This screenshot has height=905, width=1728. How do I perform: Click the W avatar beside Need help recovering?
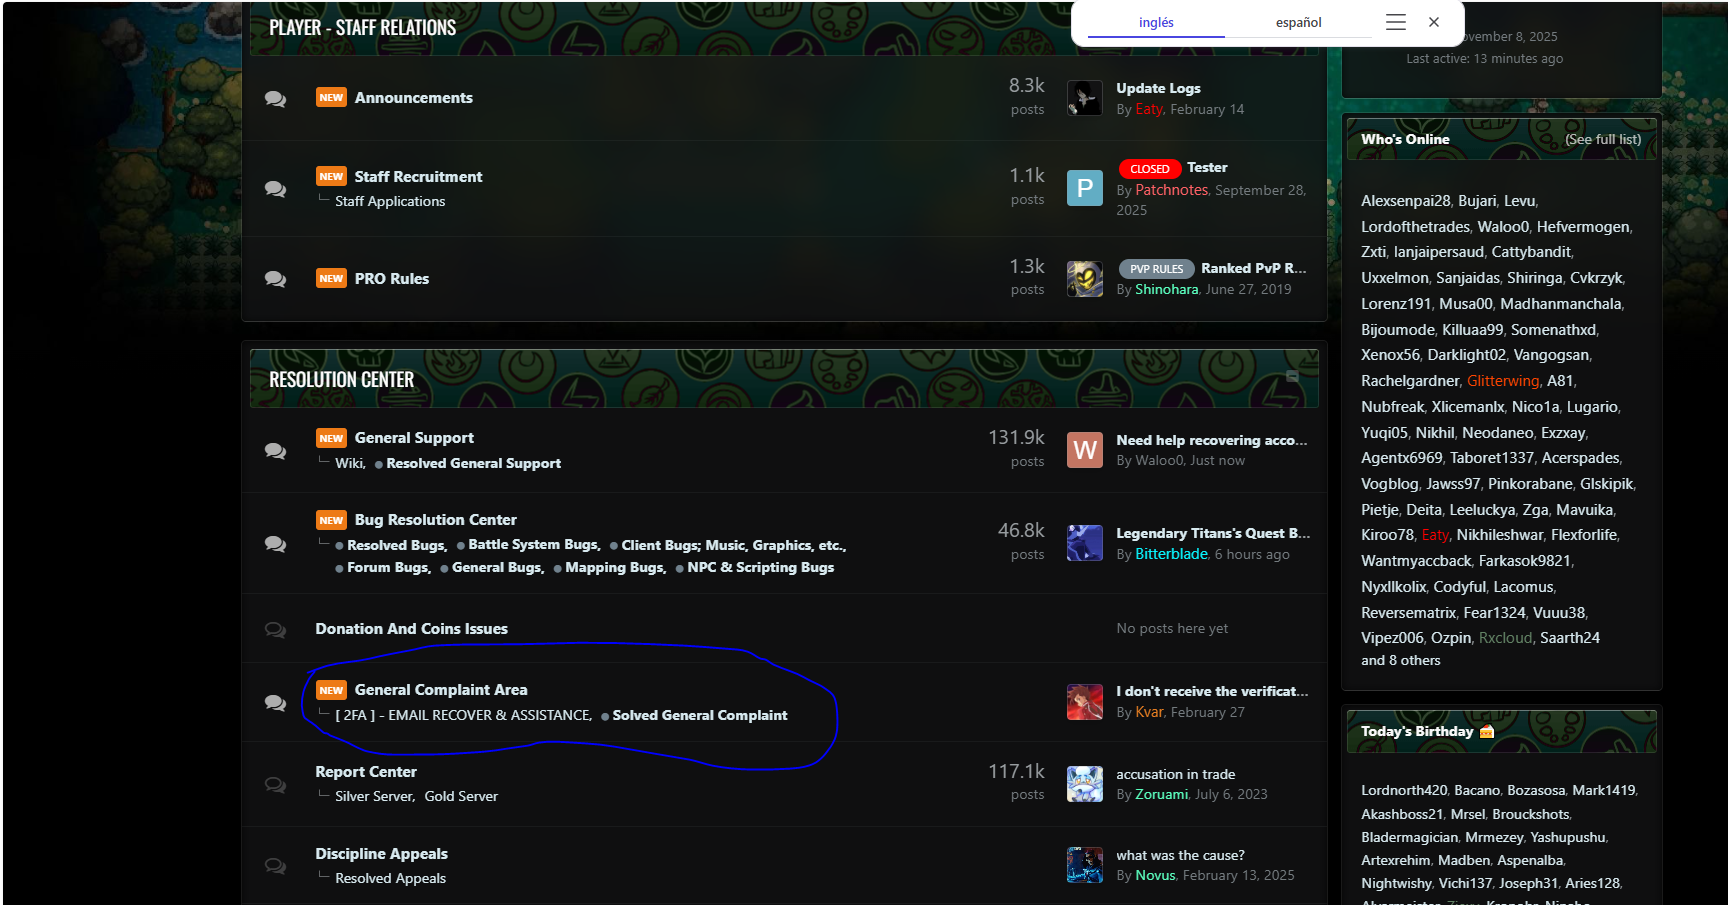click(x=1084, y=450)
